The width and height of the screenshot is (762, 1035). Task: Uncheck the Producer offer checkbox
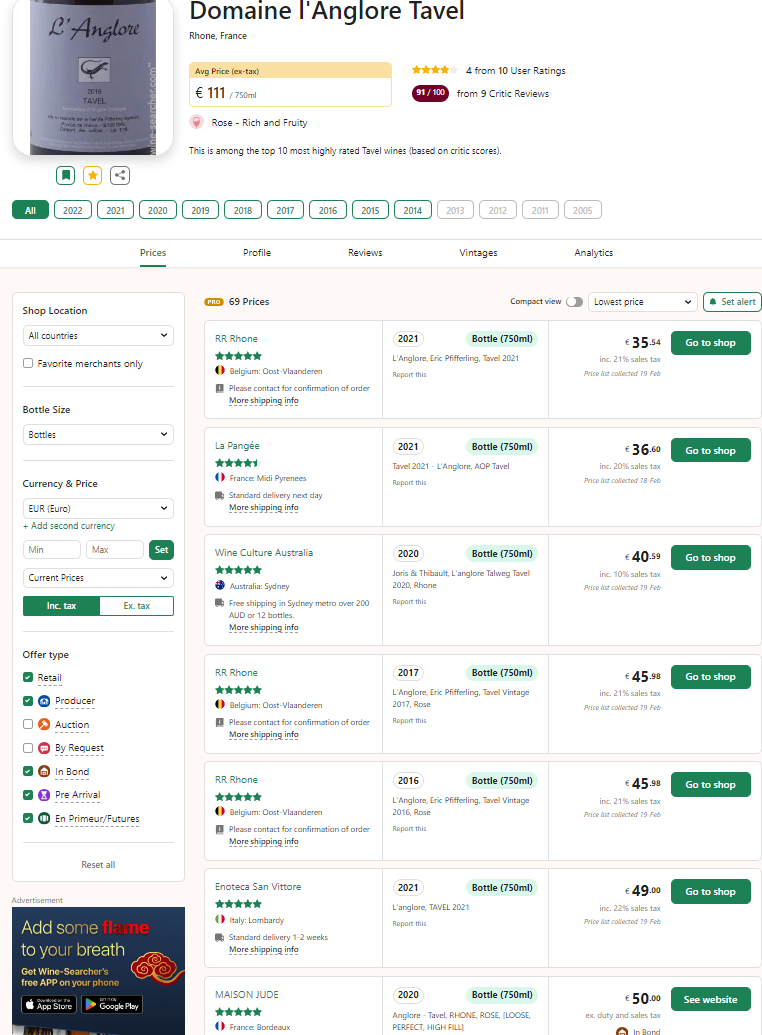[28, 701]
